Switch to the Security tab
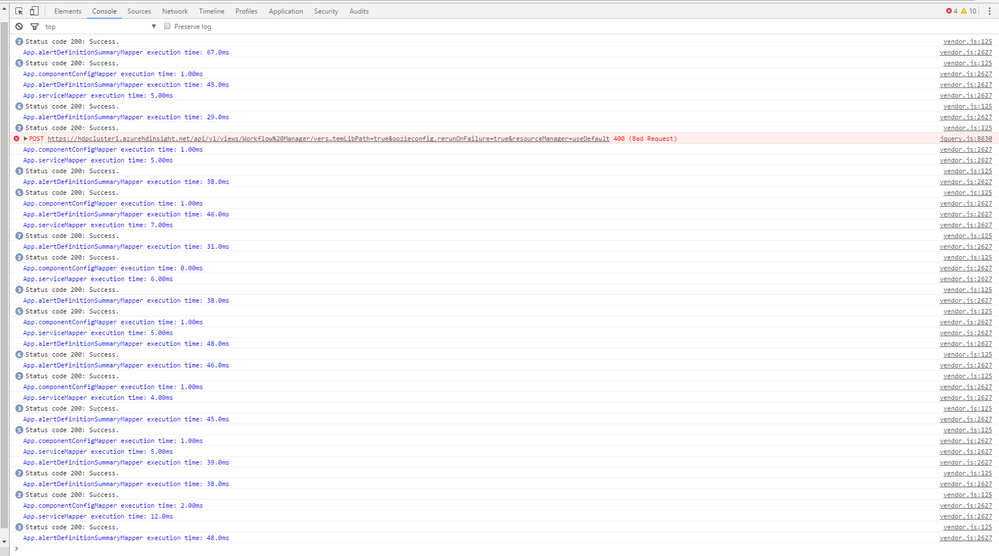This screenshot has width=999, height=556. click(x=326, y=11)
